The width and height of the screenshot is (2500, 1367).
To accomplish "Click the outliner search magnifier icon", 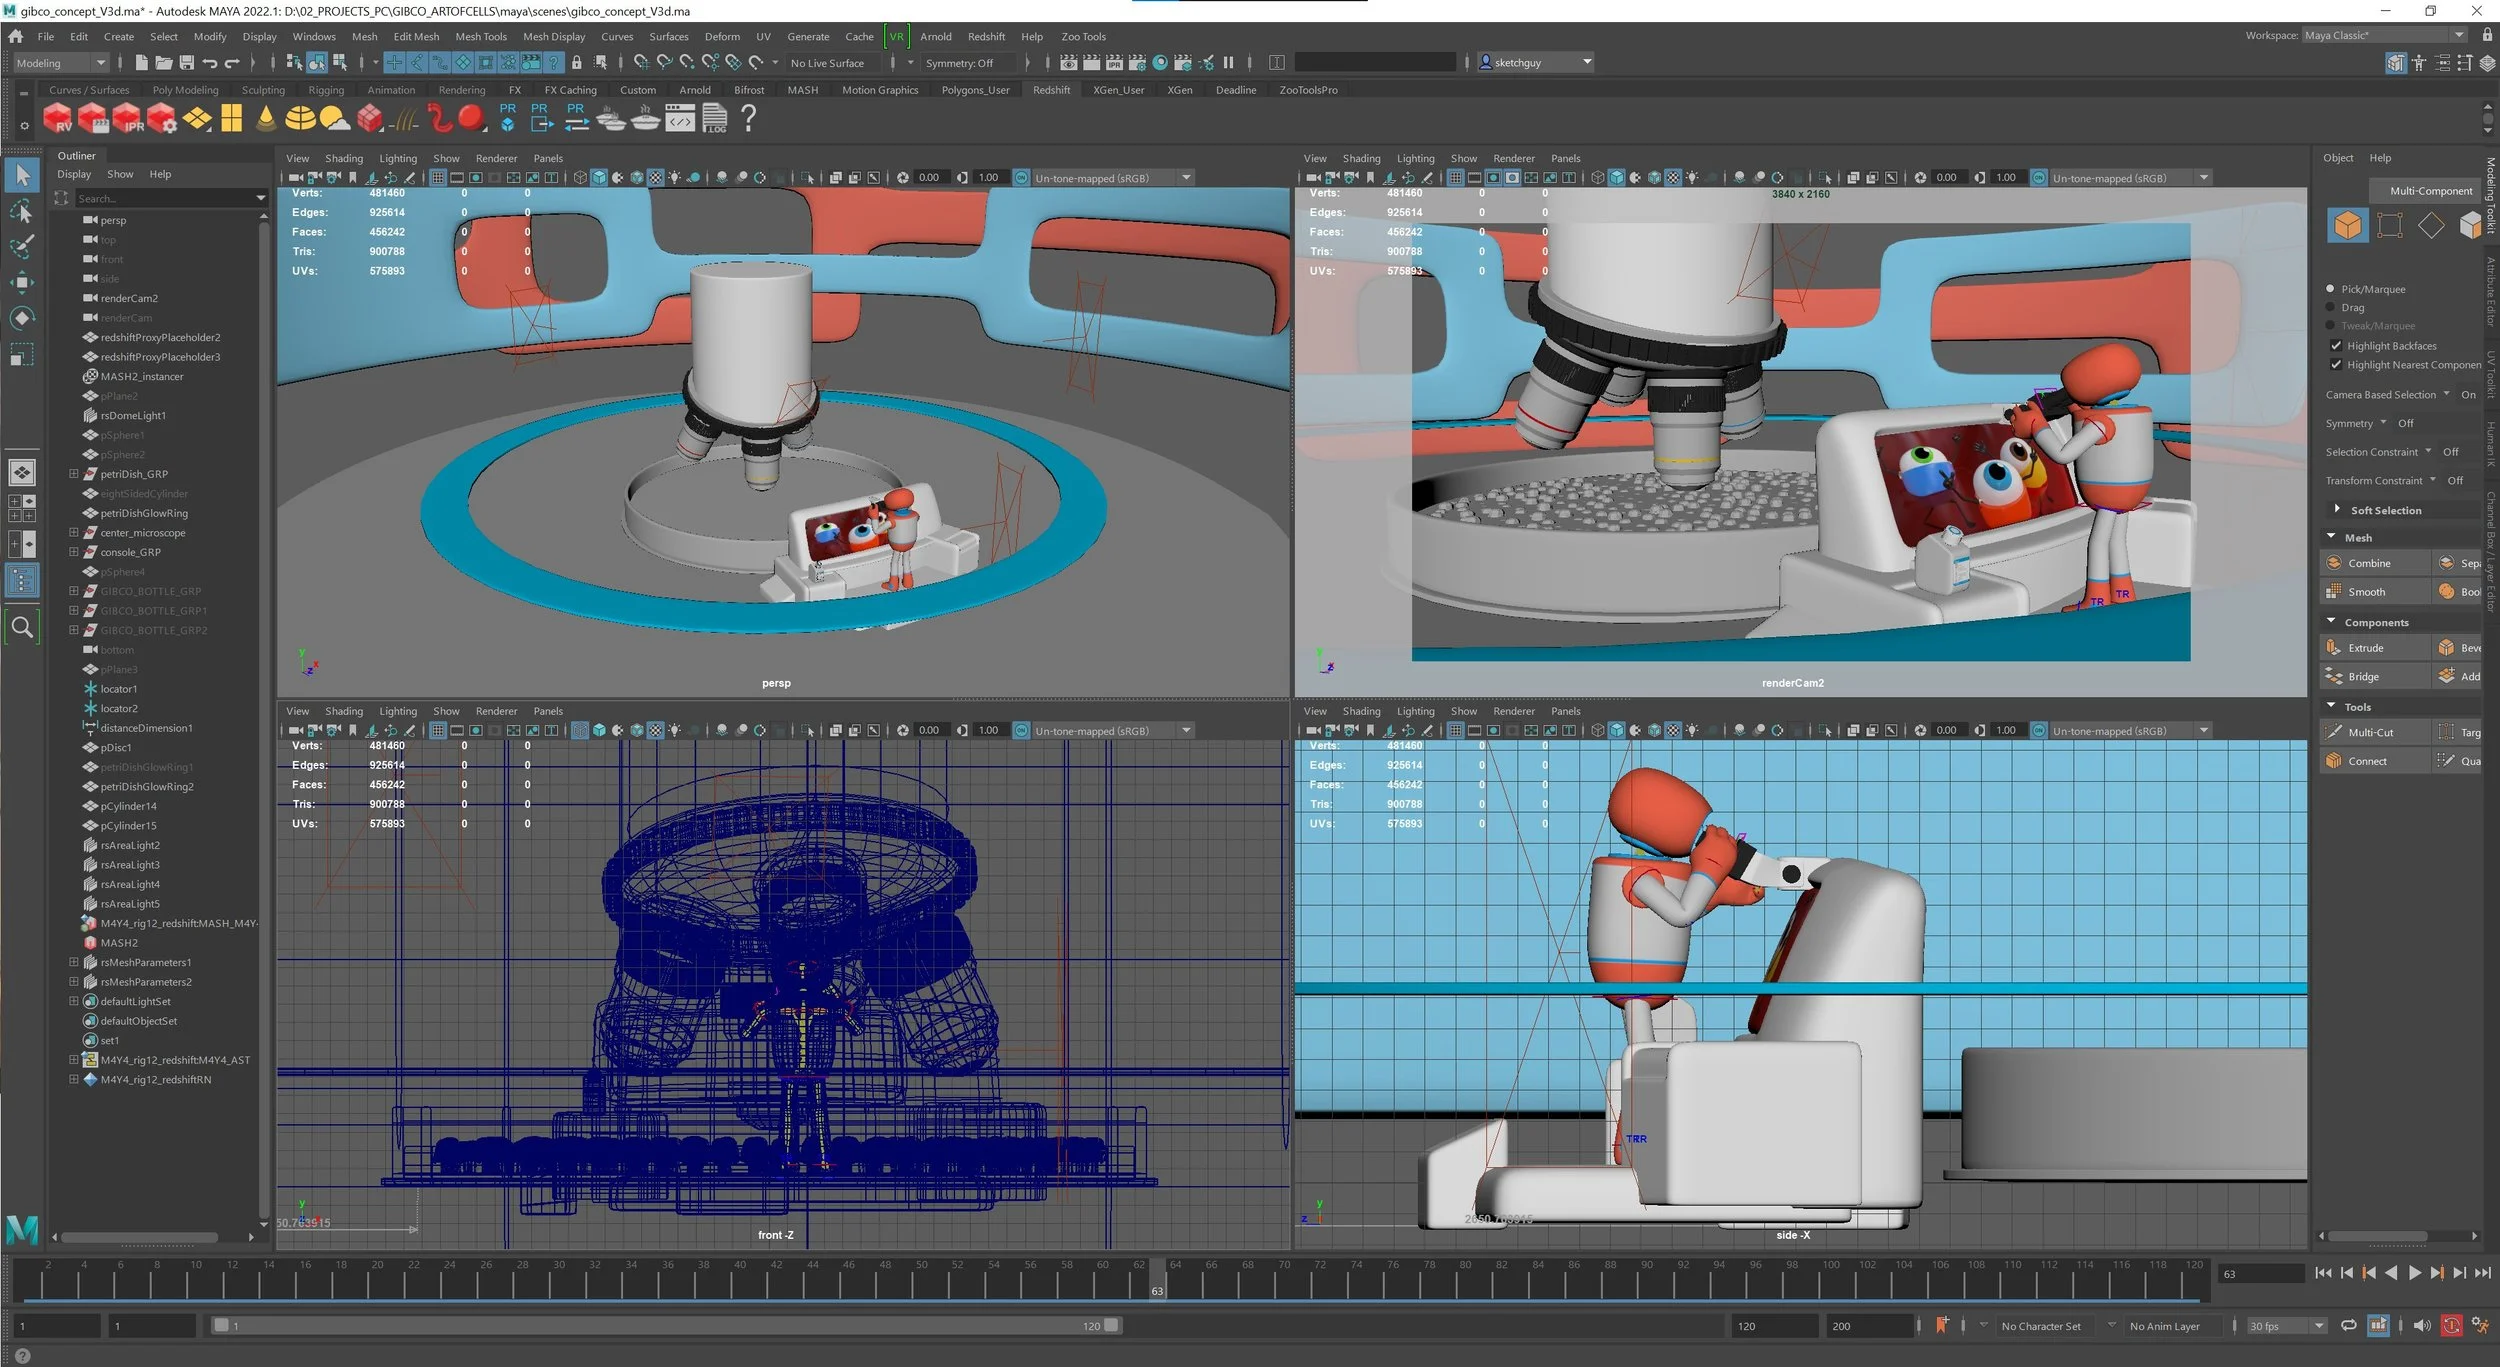I will [x=22, y=628].
